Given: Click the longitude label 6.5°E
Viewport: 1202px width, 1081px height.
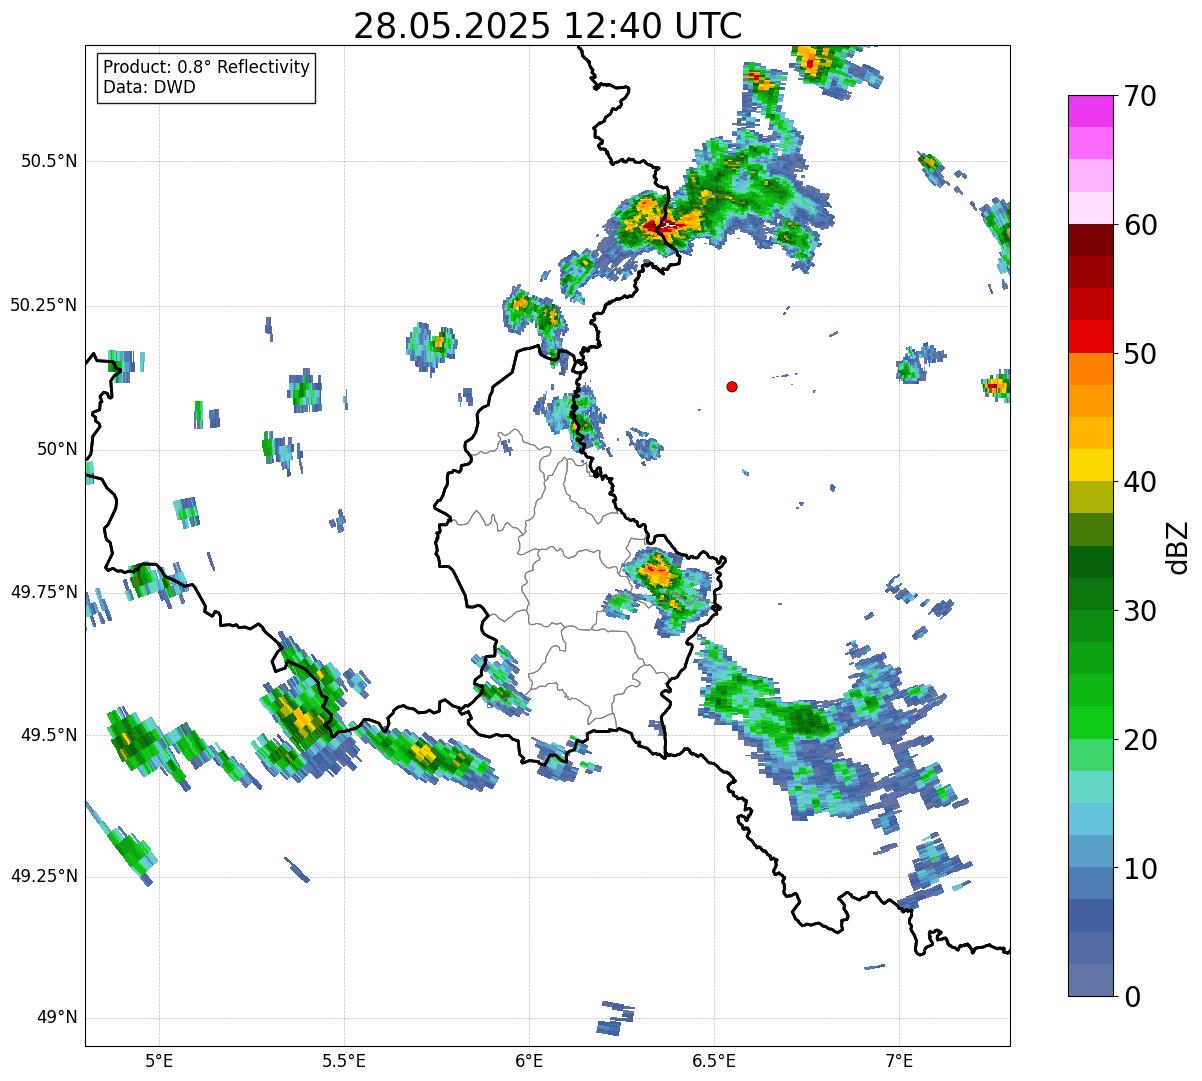Looking at the screenshot, I should [x=714, y=1060].
